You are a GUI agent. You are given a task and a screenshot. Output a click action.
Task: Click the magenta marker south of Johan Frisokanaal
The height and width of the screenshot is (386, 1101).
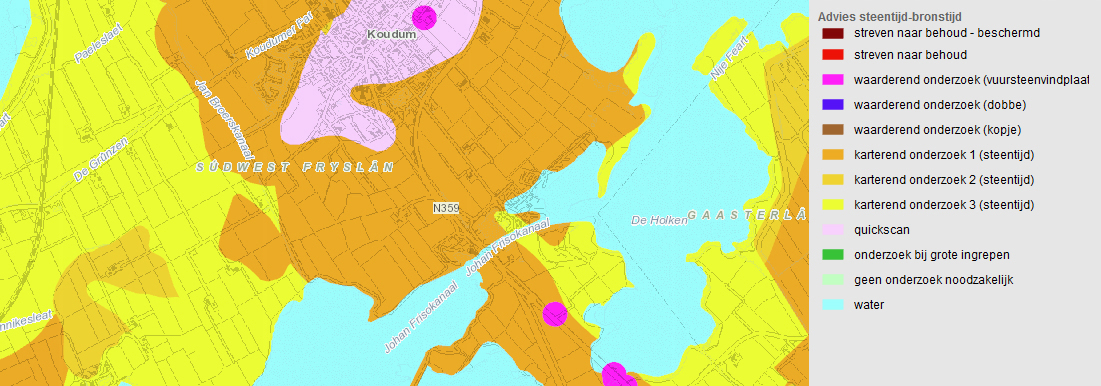pyautogui.click(x=555, y=314)
